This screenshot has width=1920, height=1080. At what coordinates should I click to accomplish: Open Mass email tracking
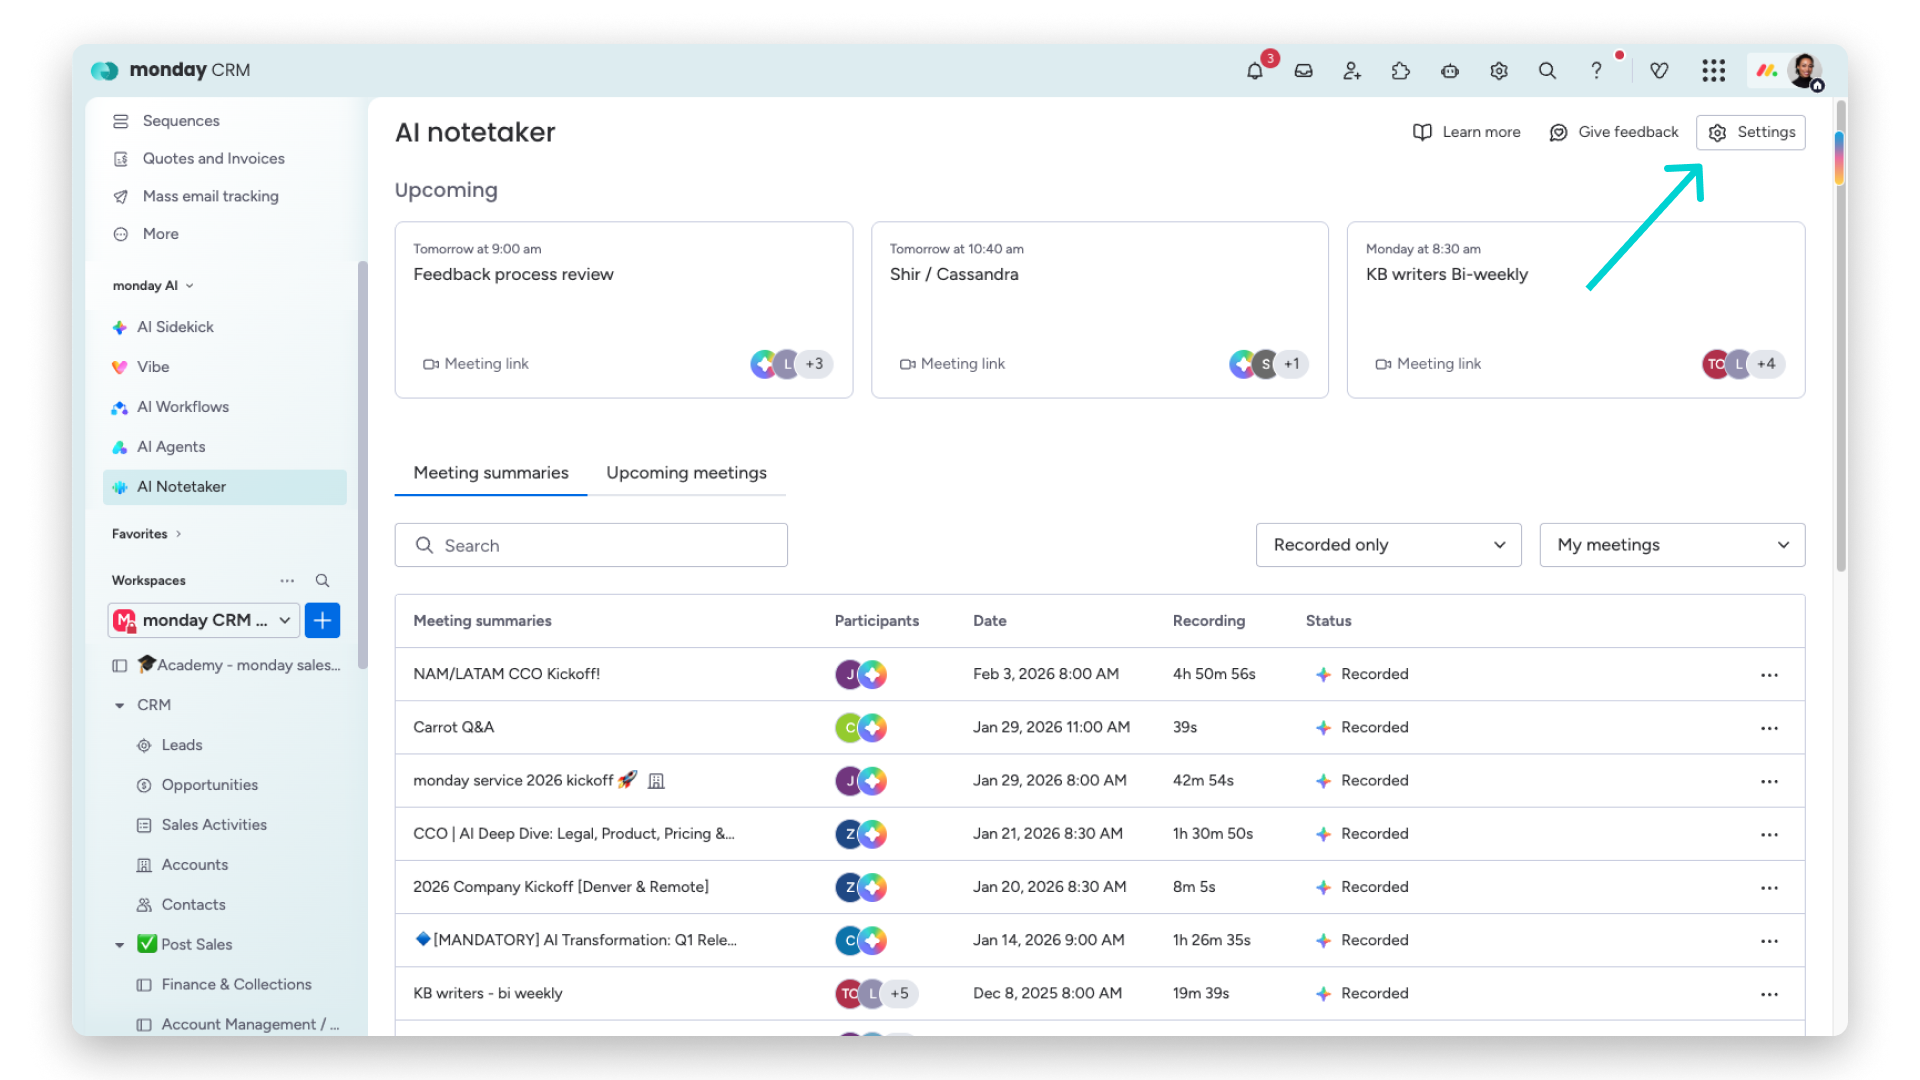(210, 197)
